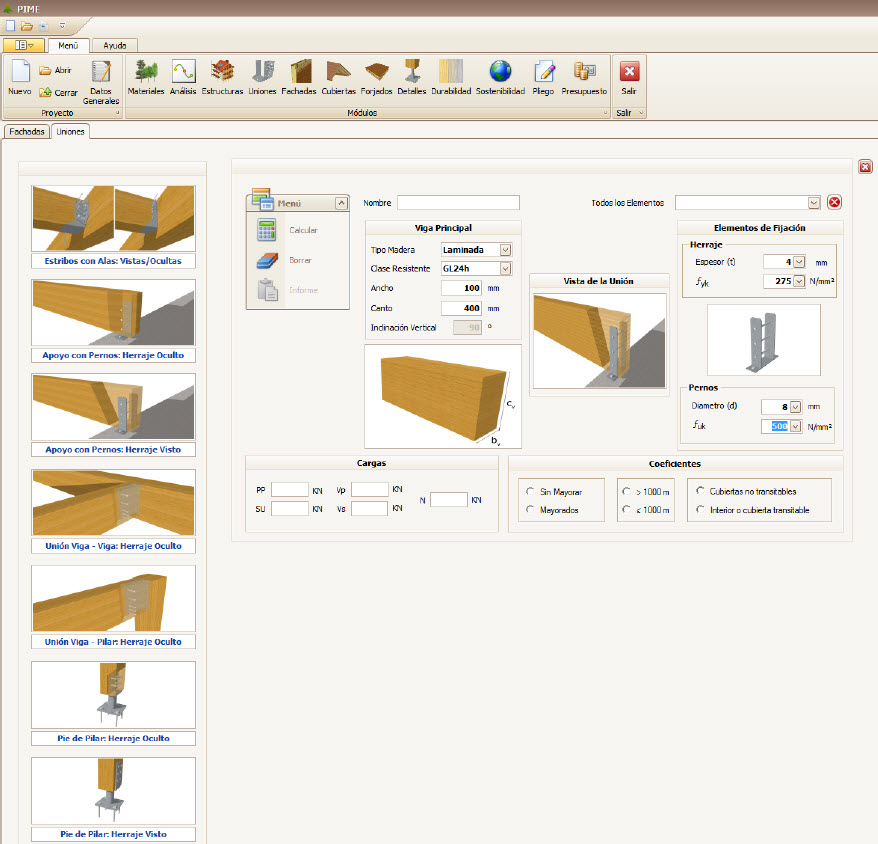Image resolution: width=878 pixels, height=844 pixels.
Task: Click the Canto value field
Action: point(461,308)
